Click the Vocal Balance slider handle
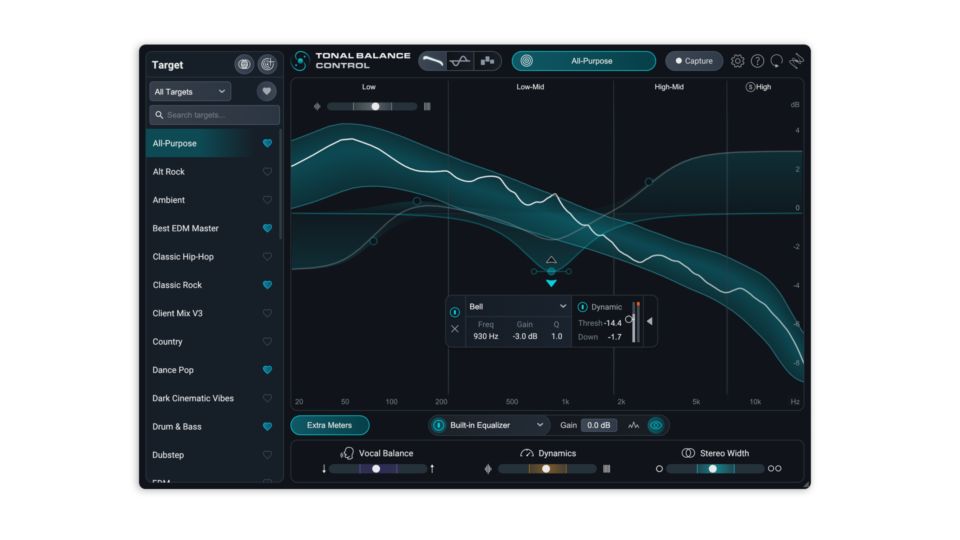The height and width of the screenshot is (540, 960). click(x=376, y=469)
